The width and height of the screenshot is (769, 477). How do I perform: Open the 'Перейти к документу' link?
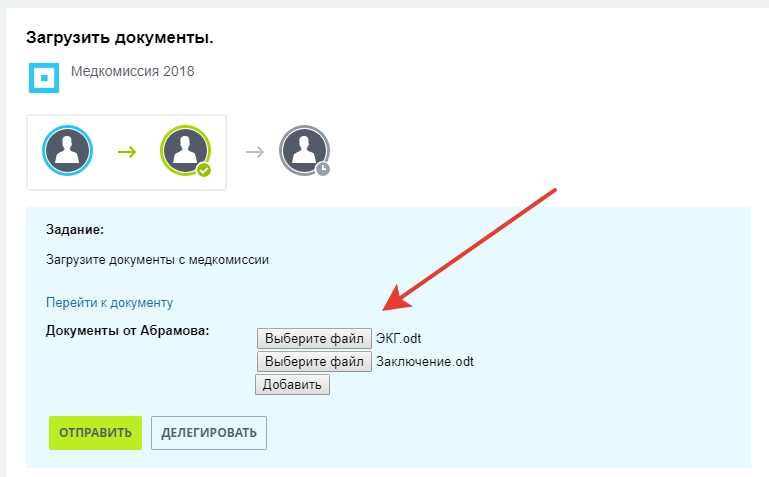pos(110,302)
